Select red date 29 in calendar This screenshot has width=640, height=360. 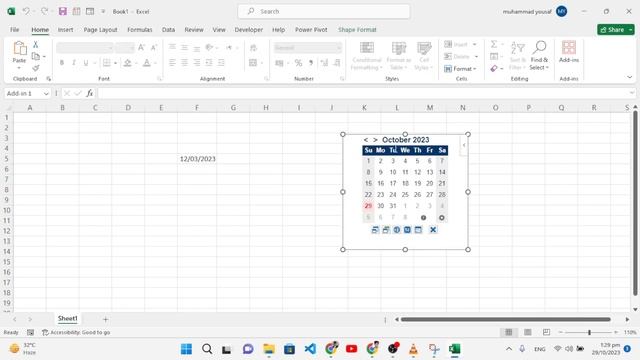click(368, 206)
